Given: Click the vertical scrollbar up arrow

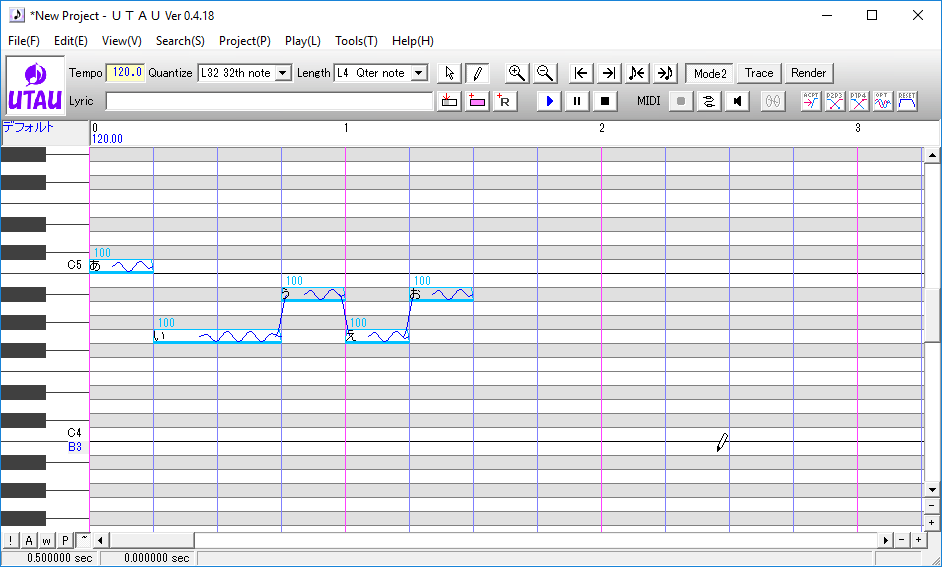Looking at the screenshot, I should pyautogui.click(x=932, y=156).
